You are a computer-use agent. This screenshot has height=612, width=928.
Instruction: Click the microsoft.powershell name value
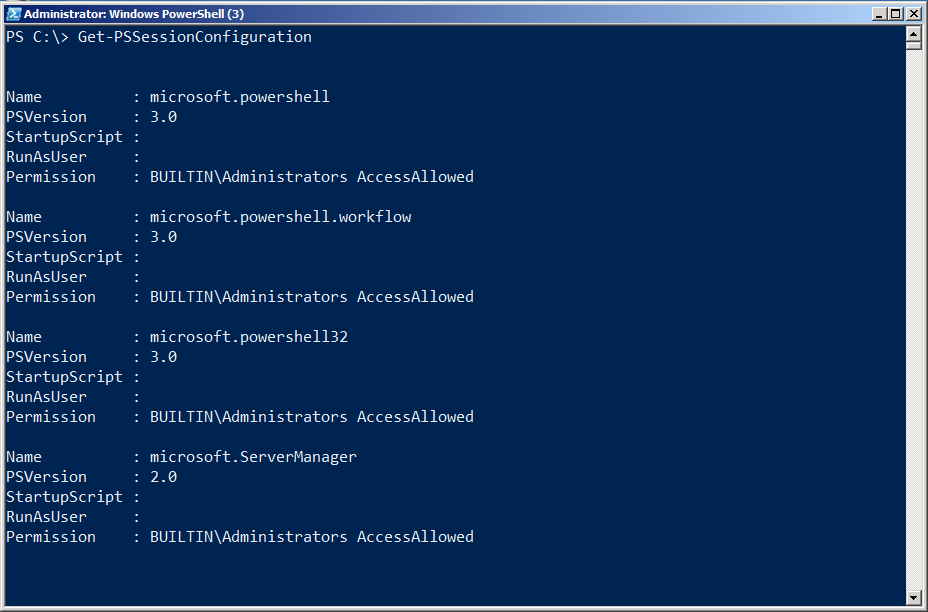tap(239, 97)
